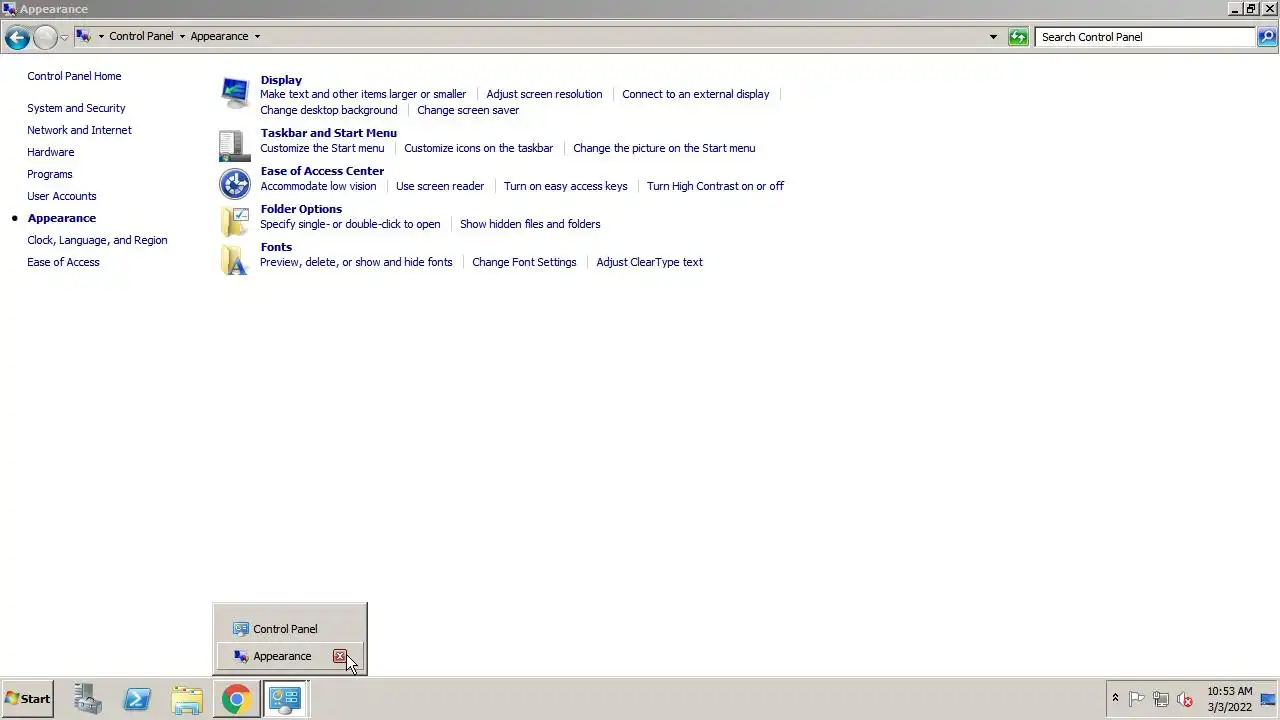Click the Folder Options heading
The height and width of the screenshot is (720, 1280).
coord(301,209)
